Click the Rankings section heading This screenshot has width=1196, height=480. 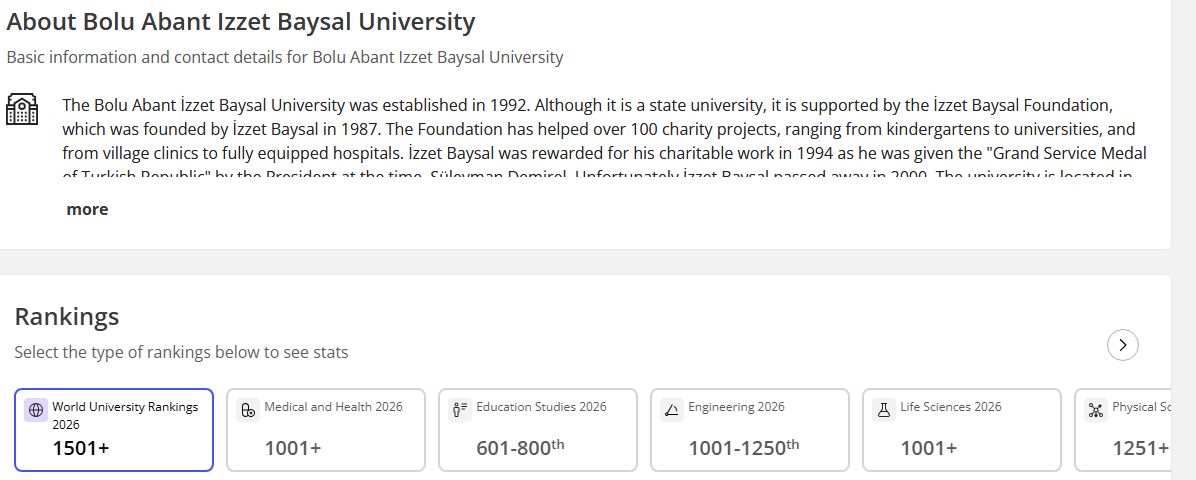click(x=67, y=316)
